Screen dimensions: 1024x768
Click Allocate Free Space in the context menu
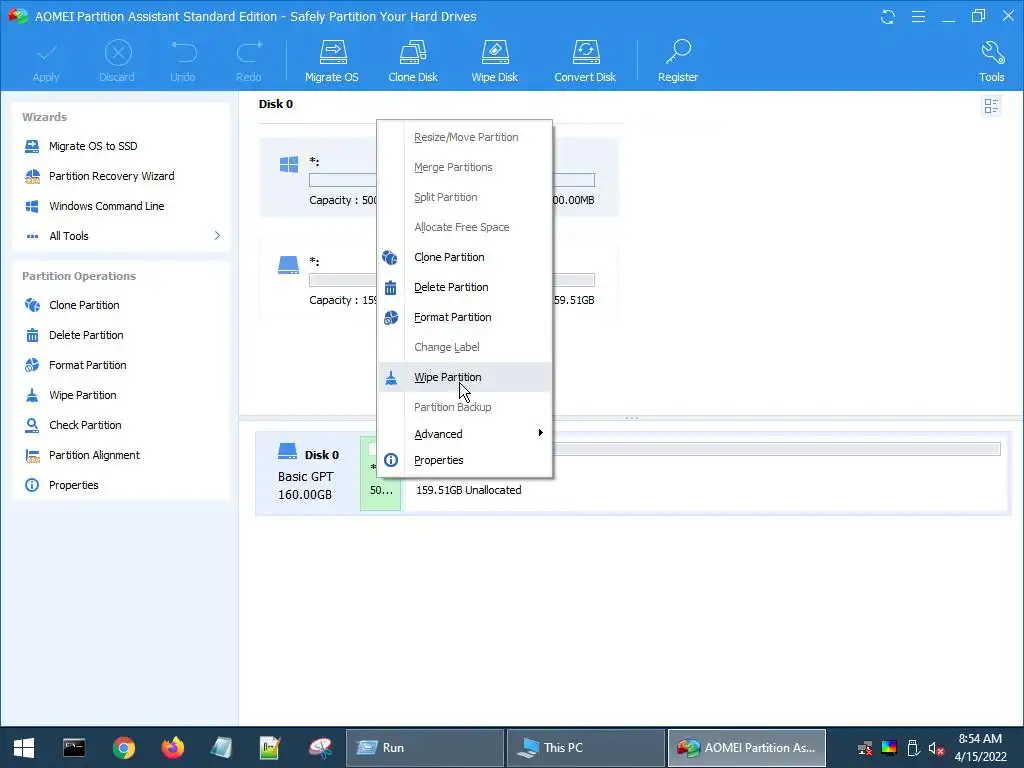[465, 227]
